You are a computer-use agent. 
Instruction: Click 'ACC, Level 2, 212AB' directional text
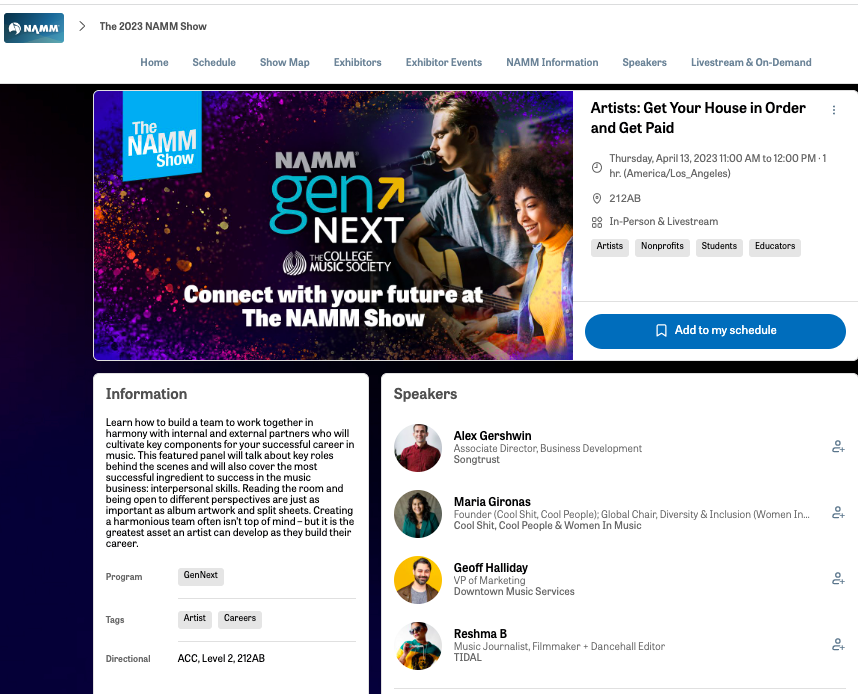[x=221, y=658]
